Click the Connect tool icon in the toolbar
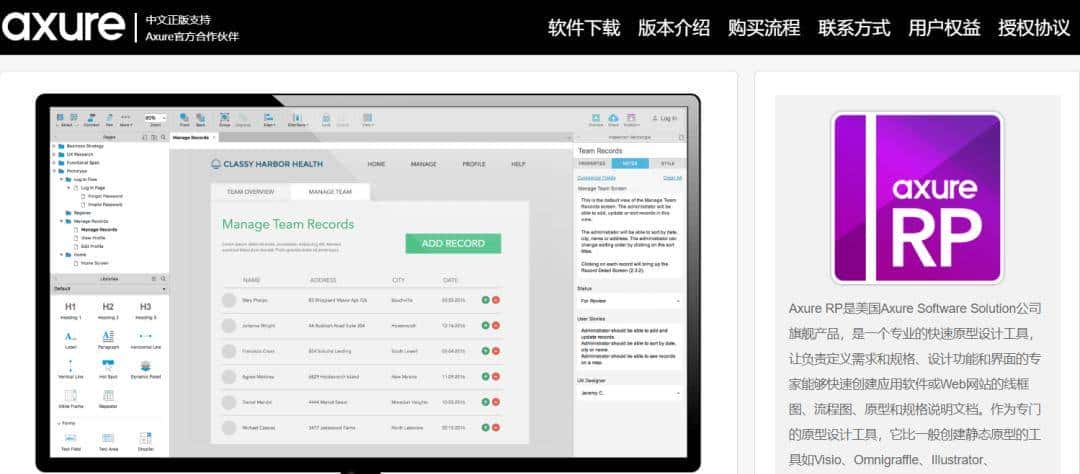 click(x=92, y=119)
